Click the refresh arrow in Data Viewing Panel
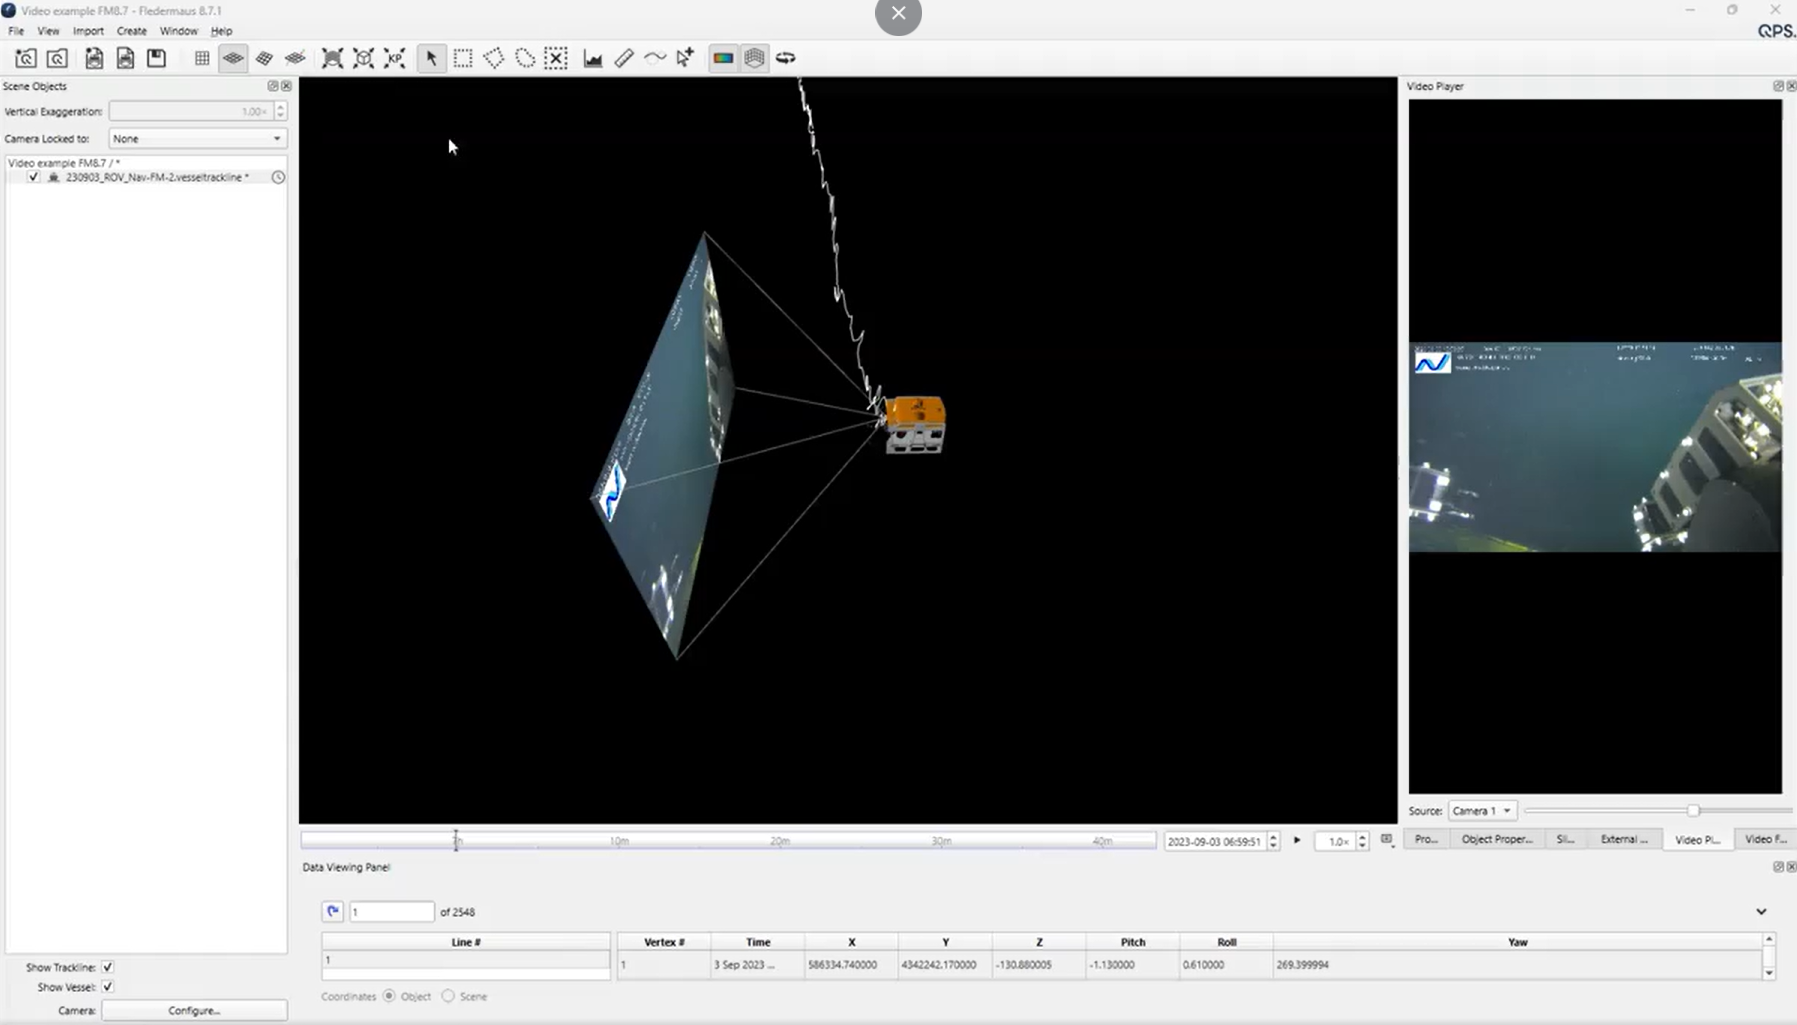Screen dimensions: 1797x1025 coord(333,911)
